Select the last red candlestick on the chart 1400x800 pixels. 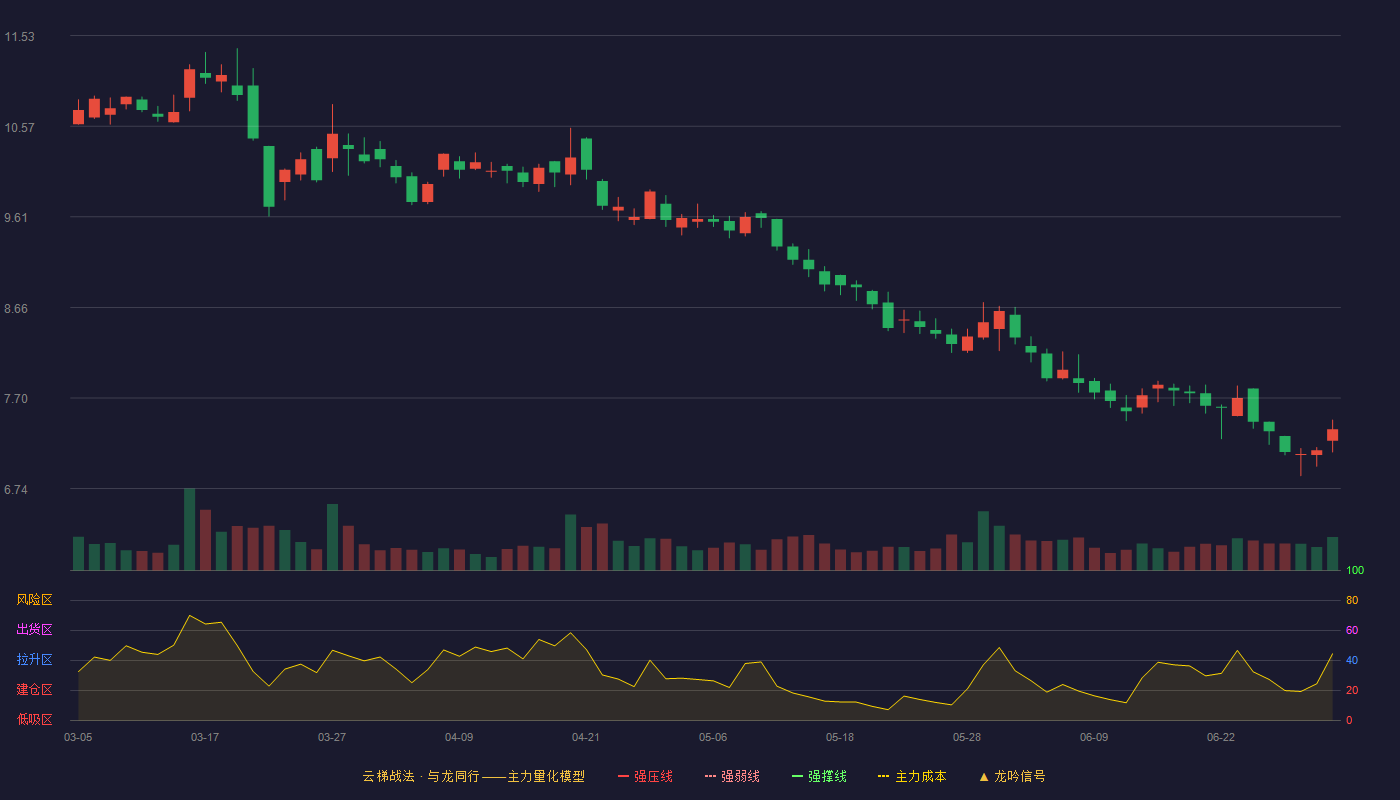pyautogui.click(x=1332, y=435)
